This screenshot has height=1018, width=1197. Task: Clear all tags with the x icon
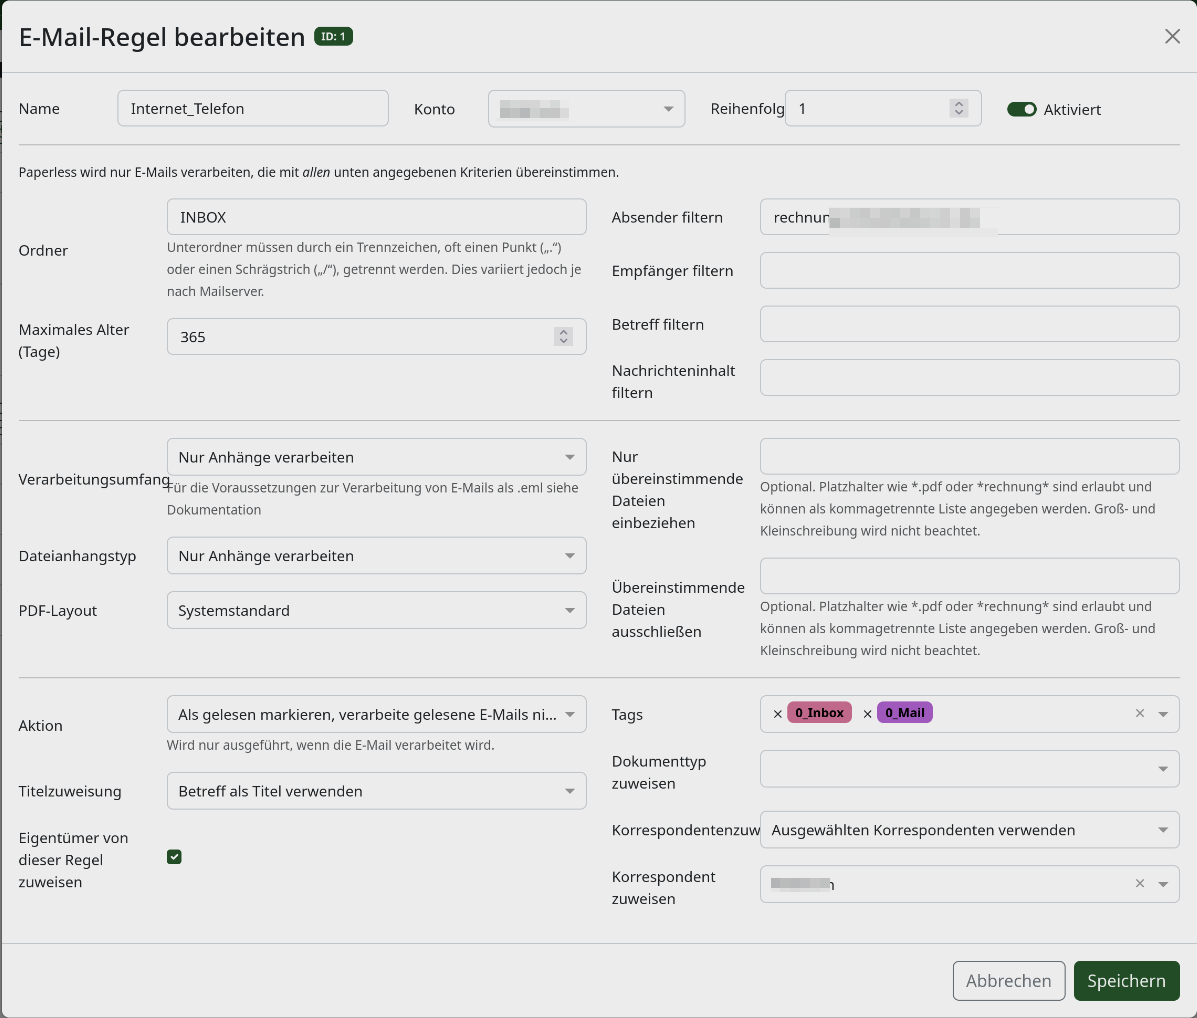(x=1140, y=713)
